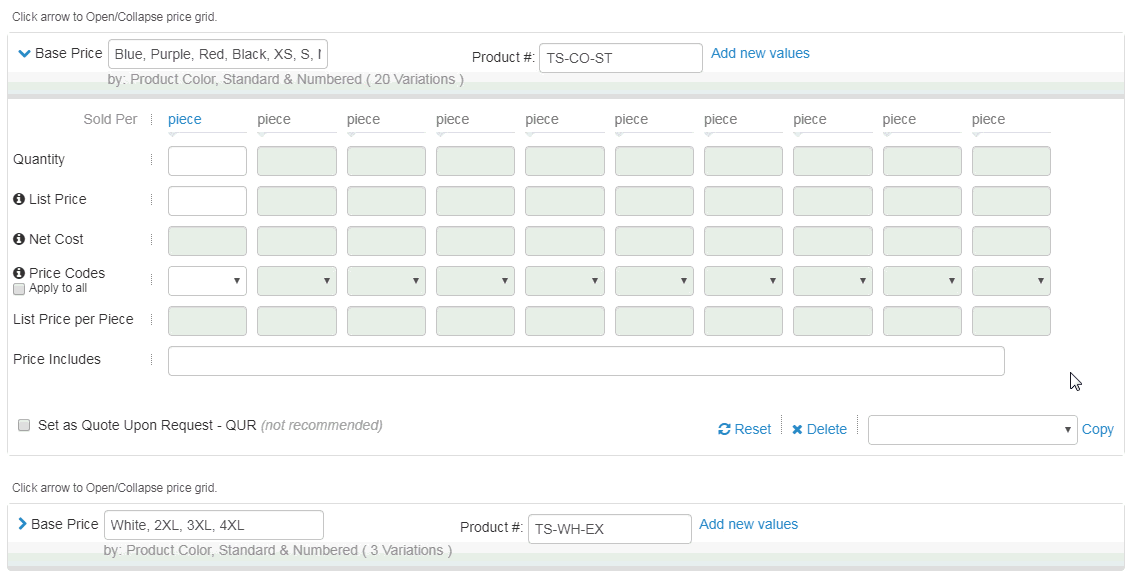Screen dimensions: 1128x580
Task: Click the Product # field containing TS-CO-ST
Action: tap(621, 58)
